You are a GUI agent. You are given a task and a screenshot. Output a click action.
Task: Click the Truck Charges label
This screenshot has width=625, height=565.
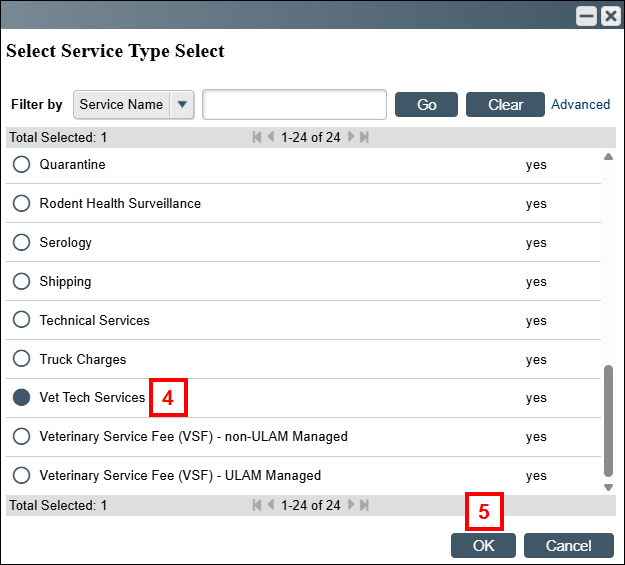83,359
